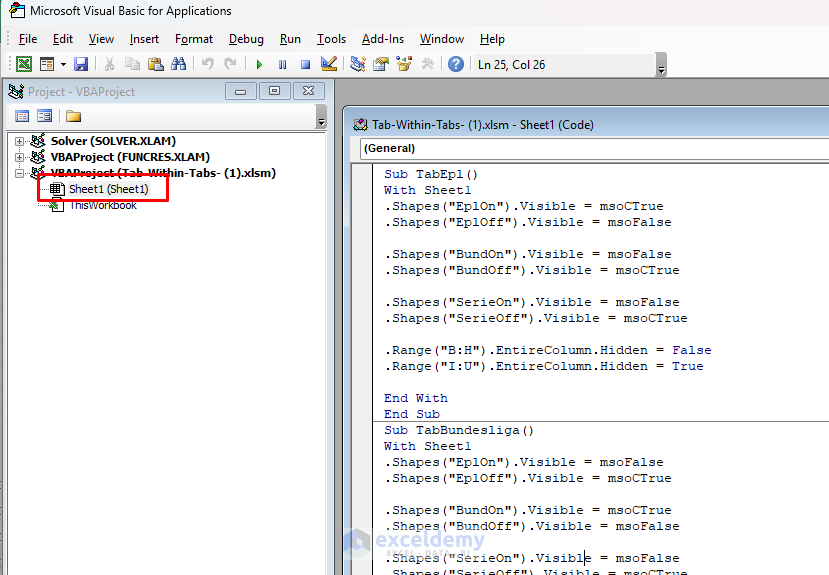Open the Add-Ins menu
Image resolution: width=829 pixels, height=575 pixels.
(383, 39)
